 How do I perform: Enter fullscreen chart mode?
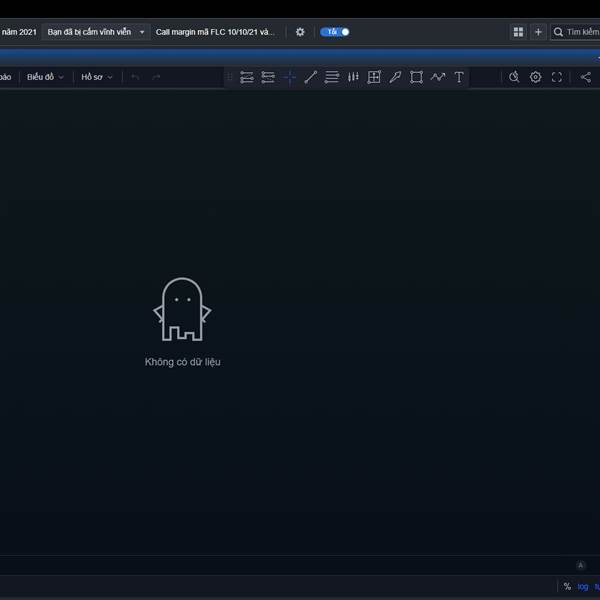[557, 77]
